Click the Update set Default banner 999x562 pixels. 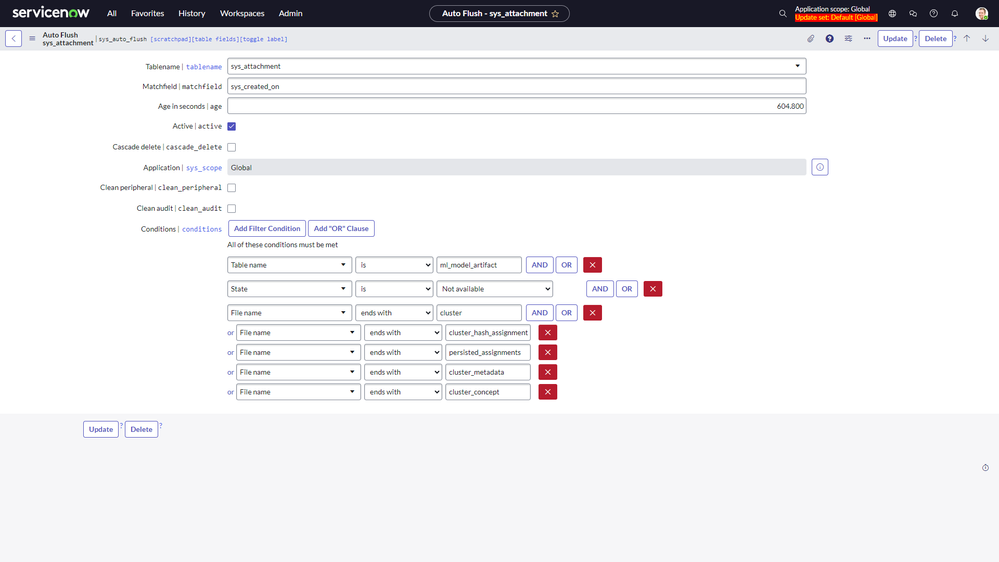click(x=836, y=18)
